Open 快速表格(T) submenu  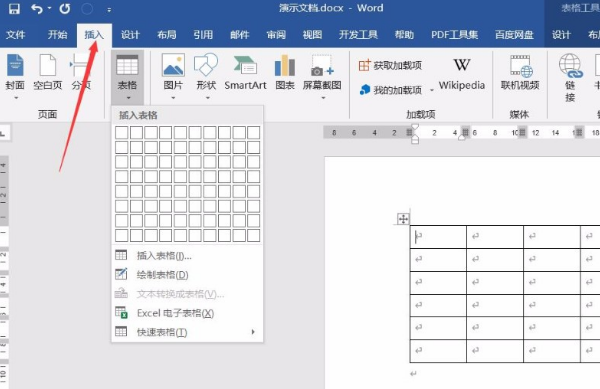(187, 332)
